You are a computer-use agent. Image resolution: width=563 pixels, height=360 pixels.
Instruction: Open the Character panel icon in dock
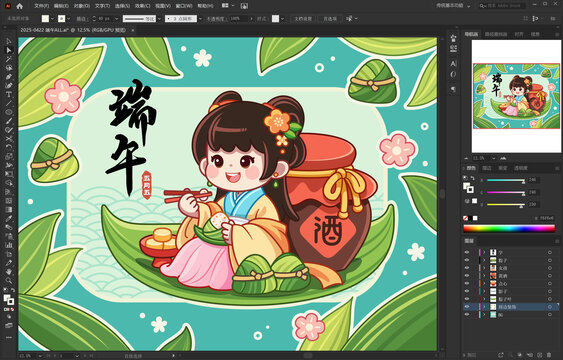[453, 64]
